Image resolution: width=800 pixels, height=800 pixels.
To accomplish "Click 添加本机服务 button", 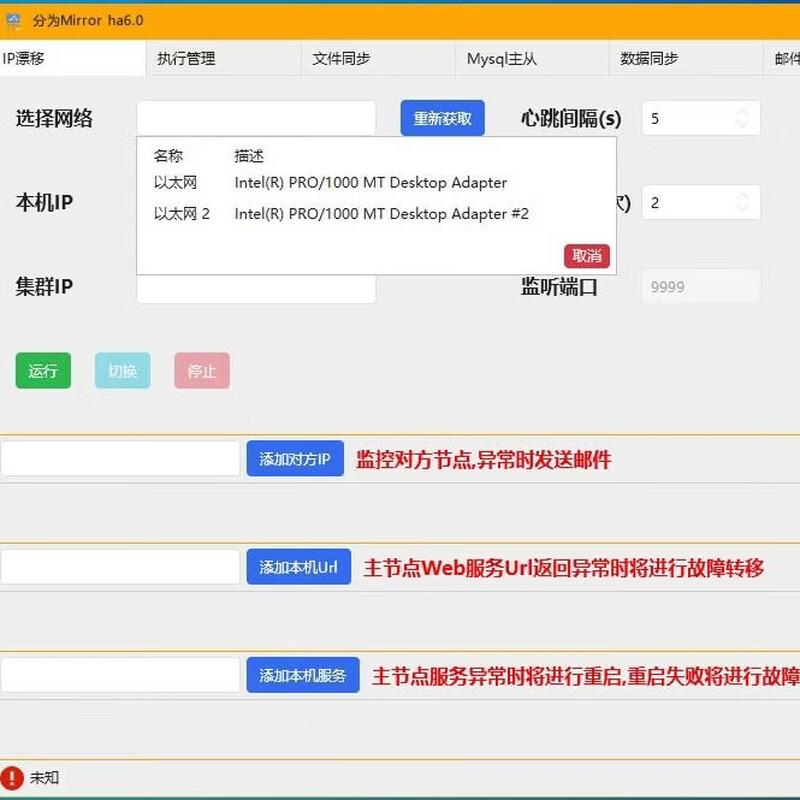I will coord(303,675).
